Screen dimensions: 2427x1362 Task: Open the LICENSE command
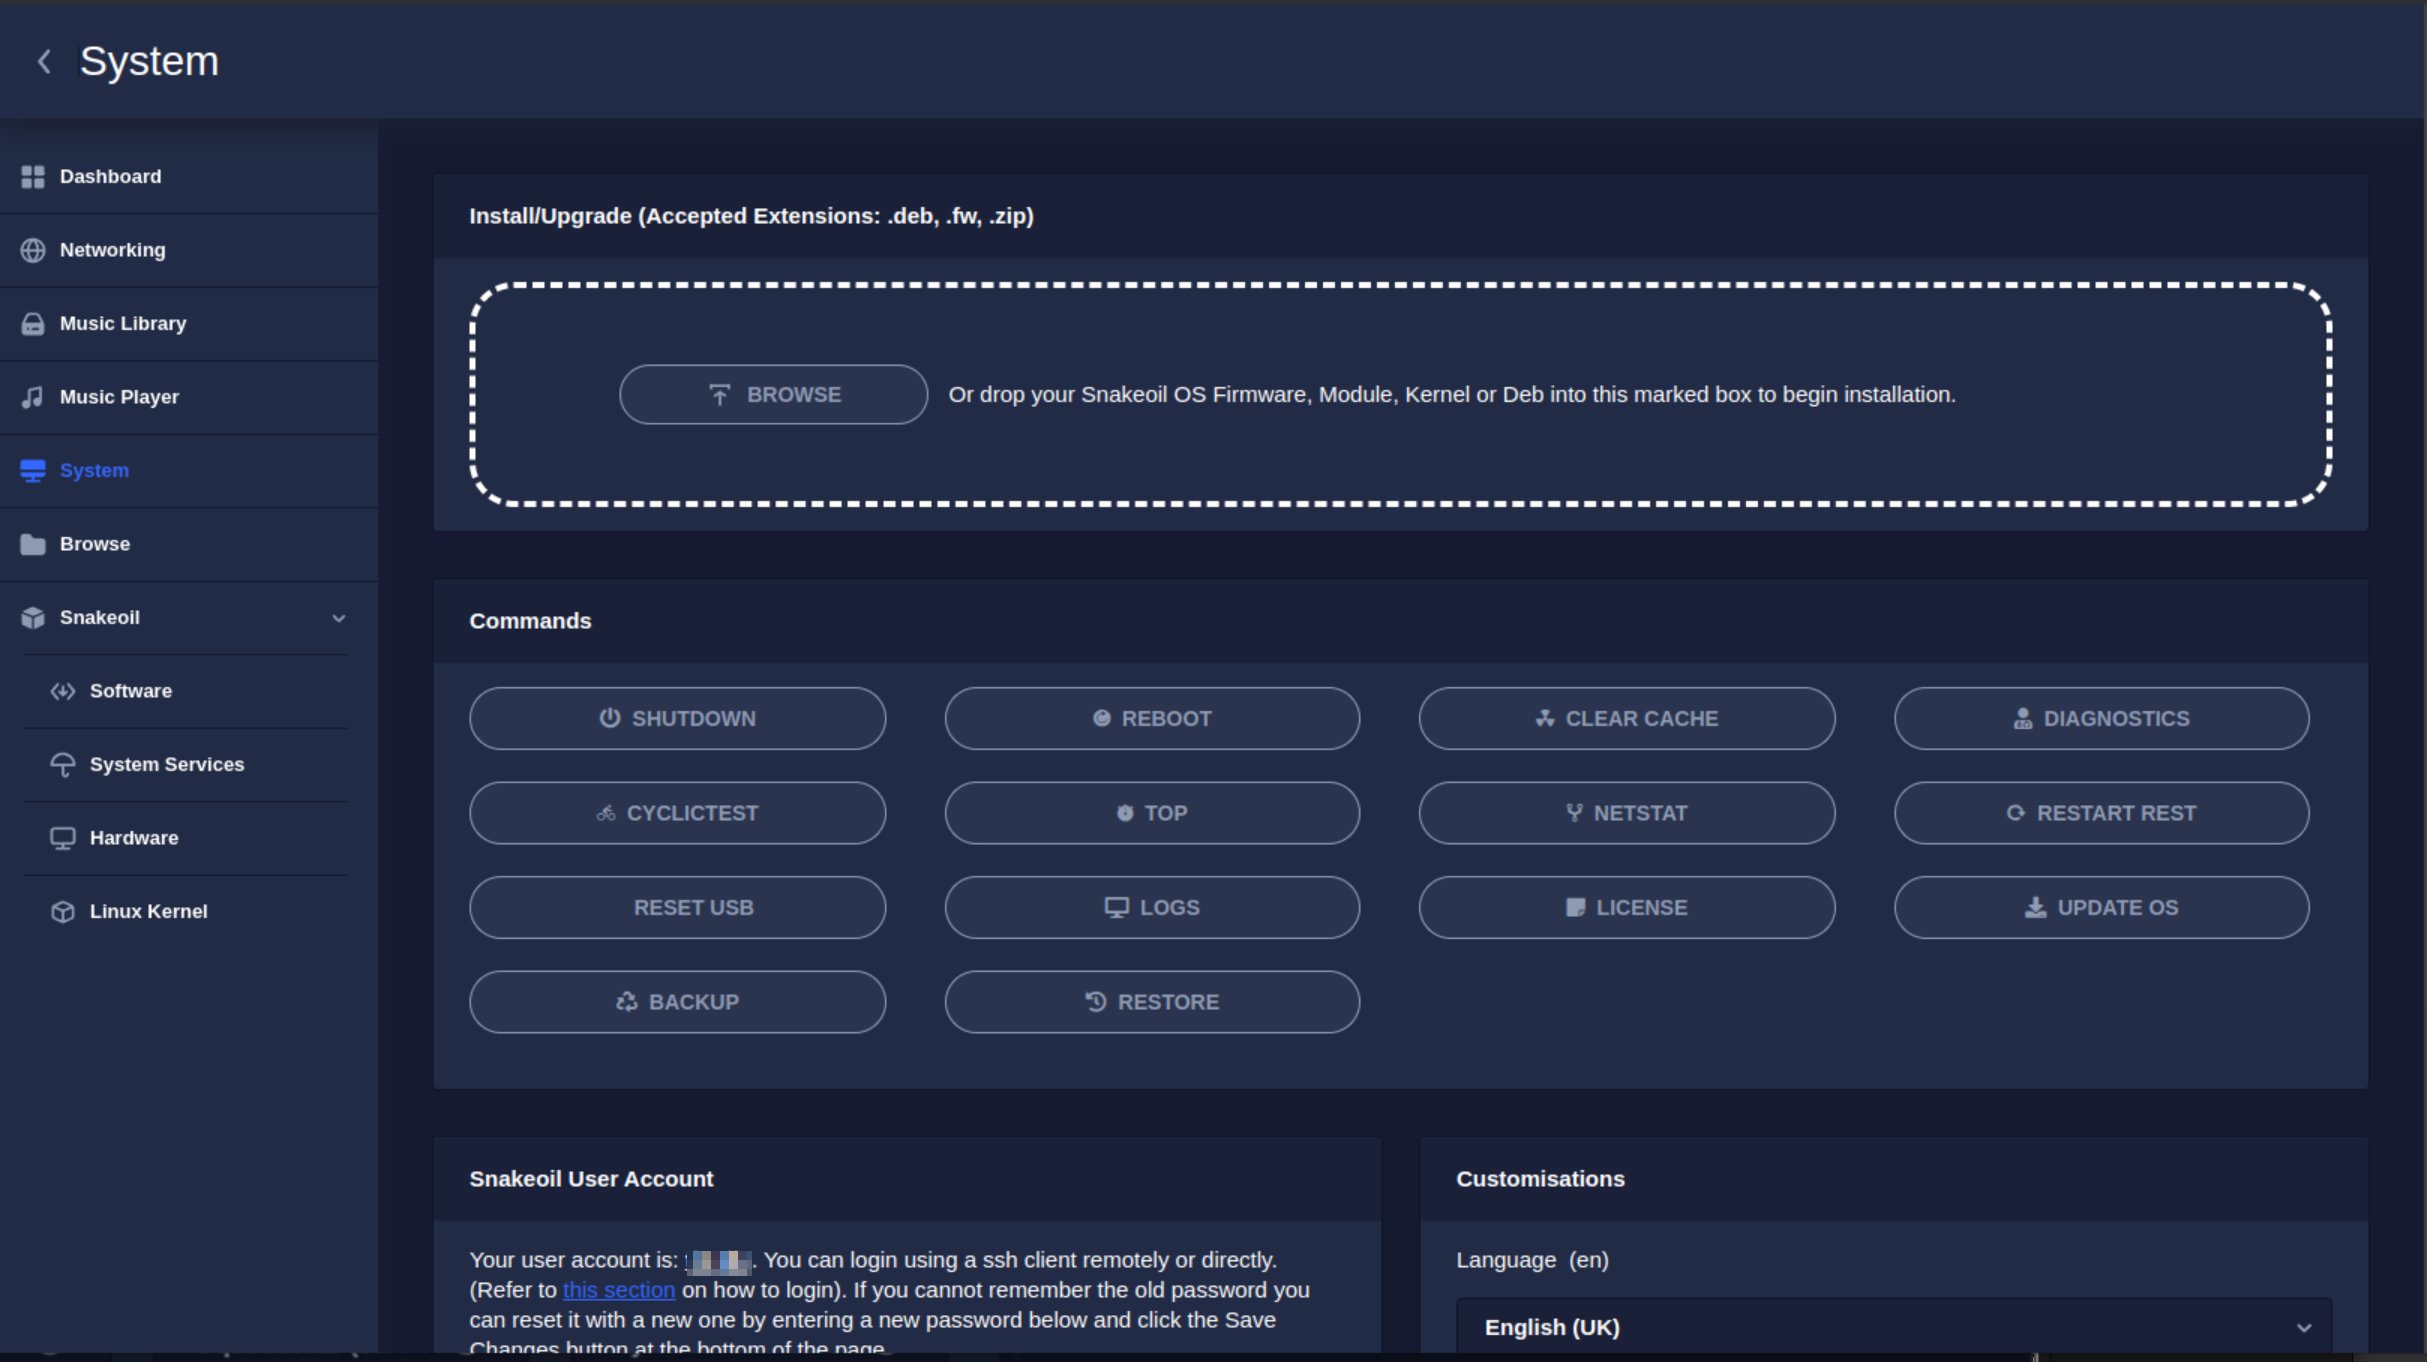pos(1626,907)
